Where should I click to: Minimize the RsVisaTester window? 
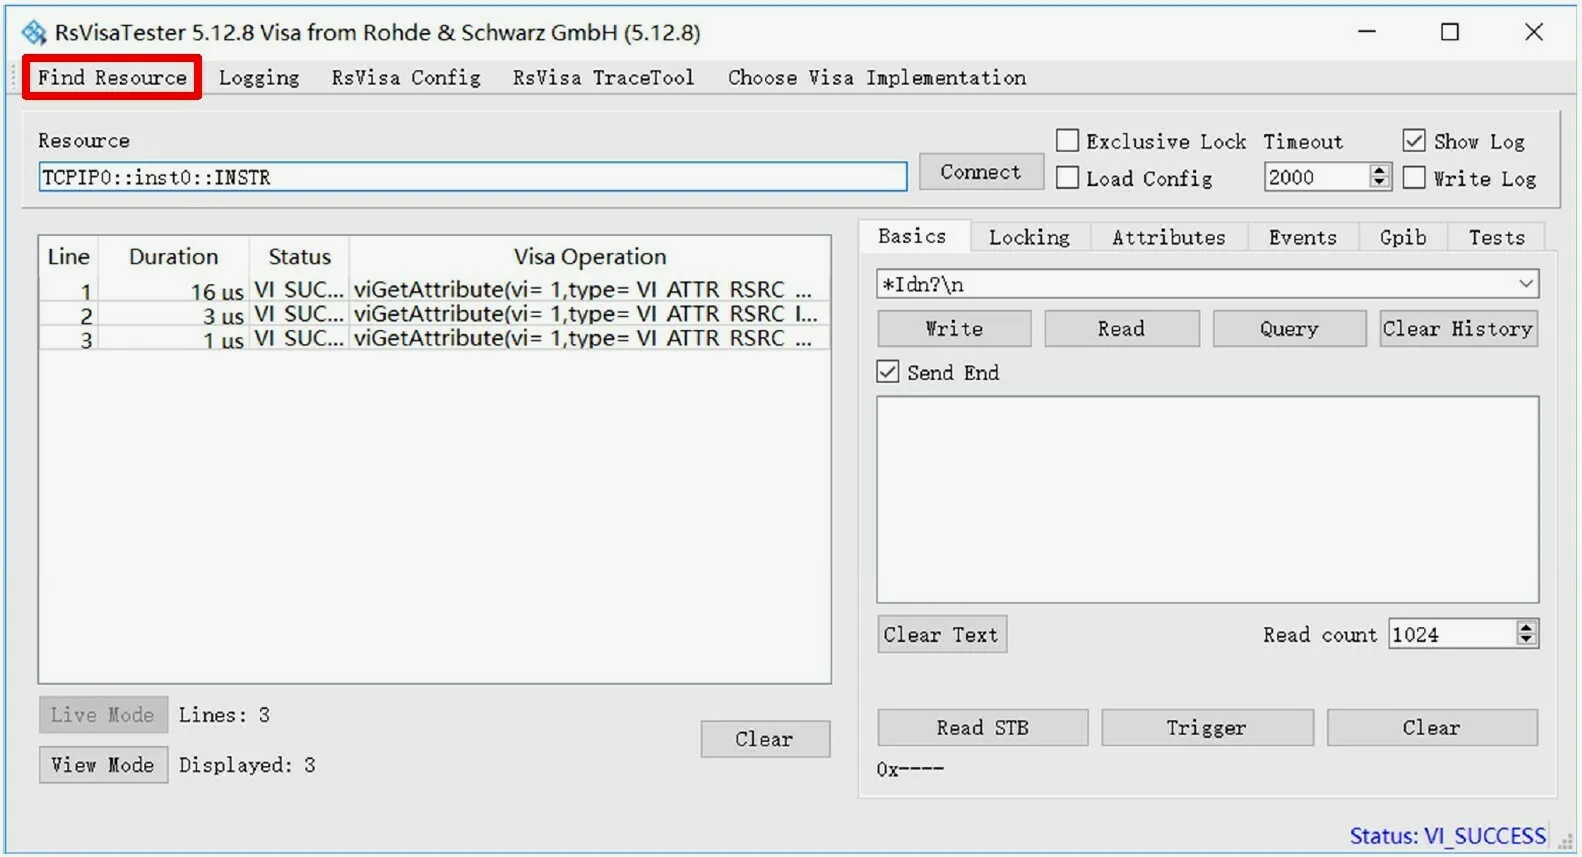click(1367, 32)
